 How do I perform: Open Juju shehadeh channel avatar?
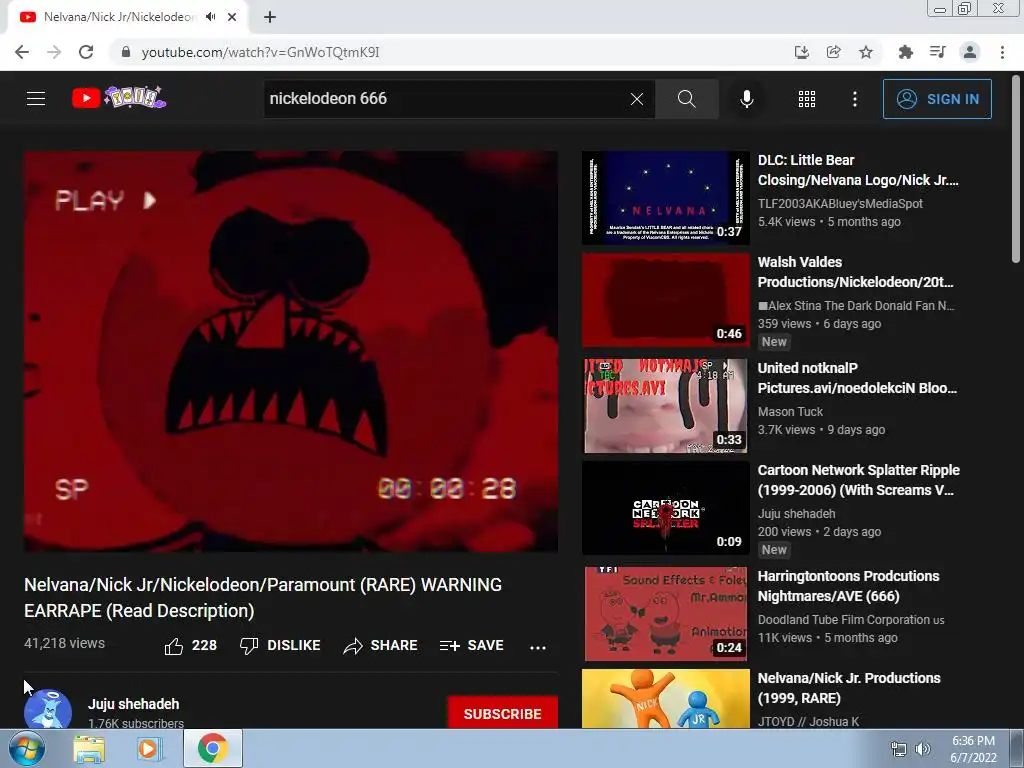48,711
